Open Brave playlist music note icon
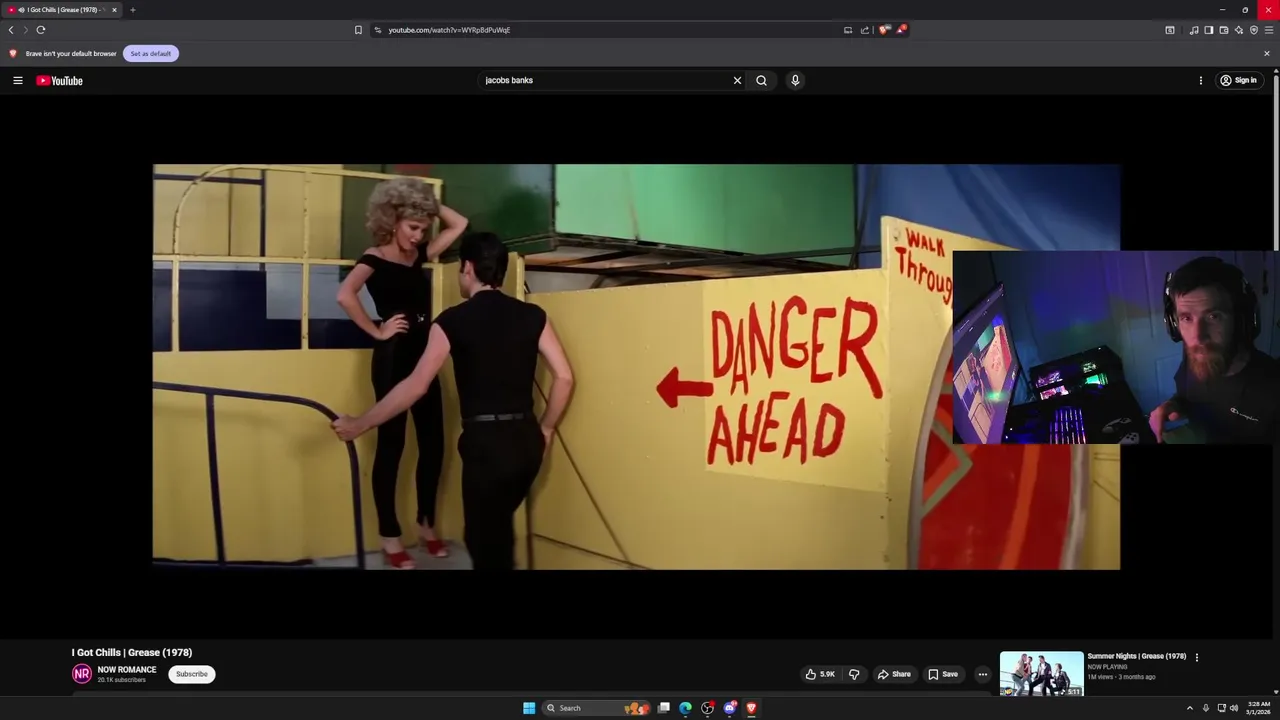Image resolution: width=1280 pixels, height=720 pixels. [1194, 30]
